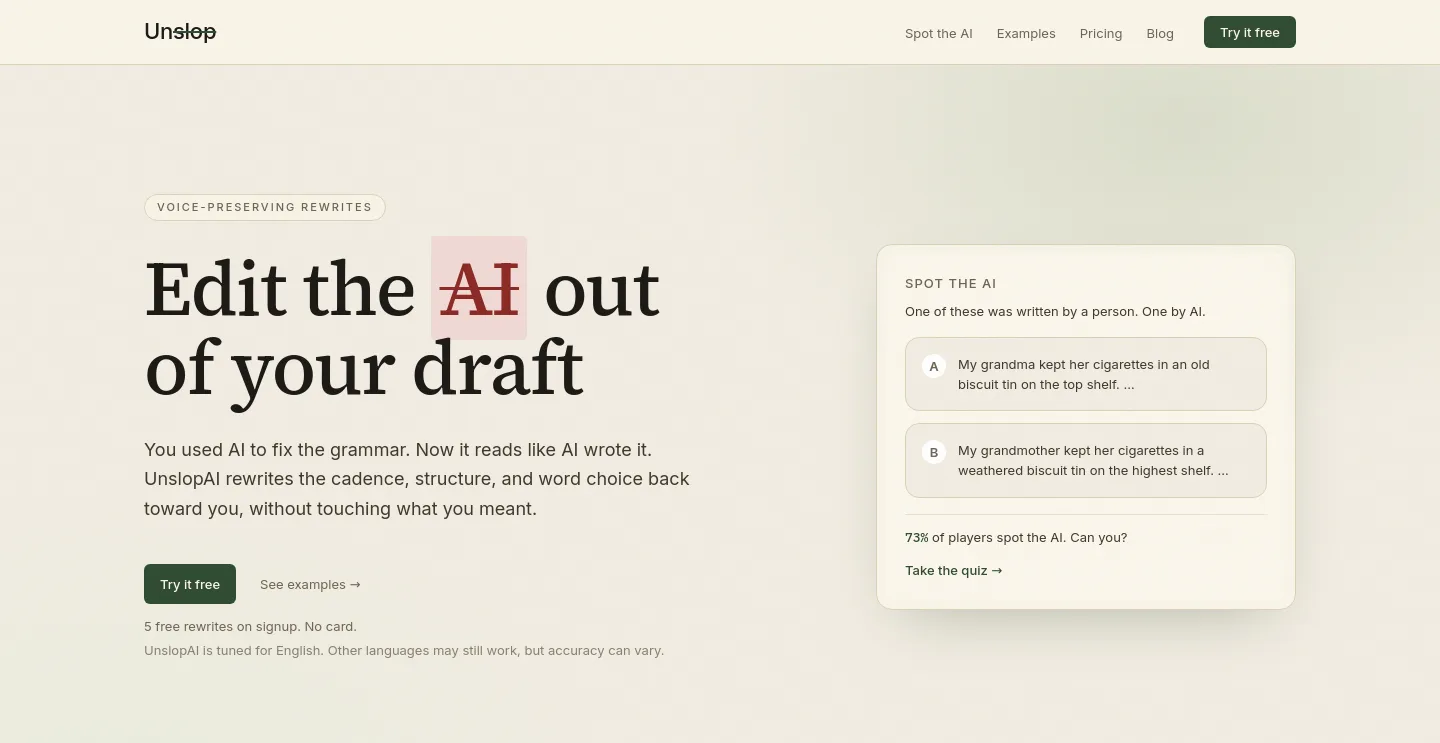Click the header Try it free button
Image resolution: width=1440 pixels, height=743 pixels.
point(1250,32)
